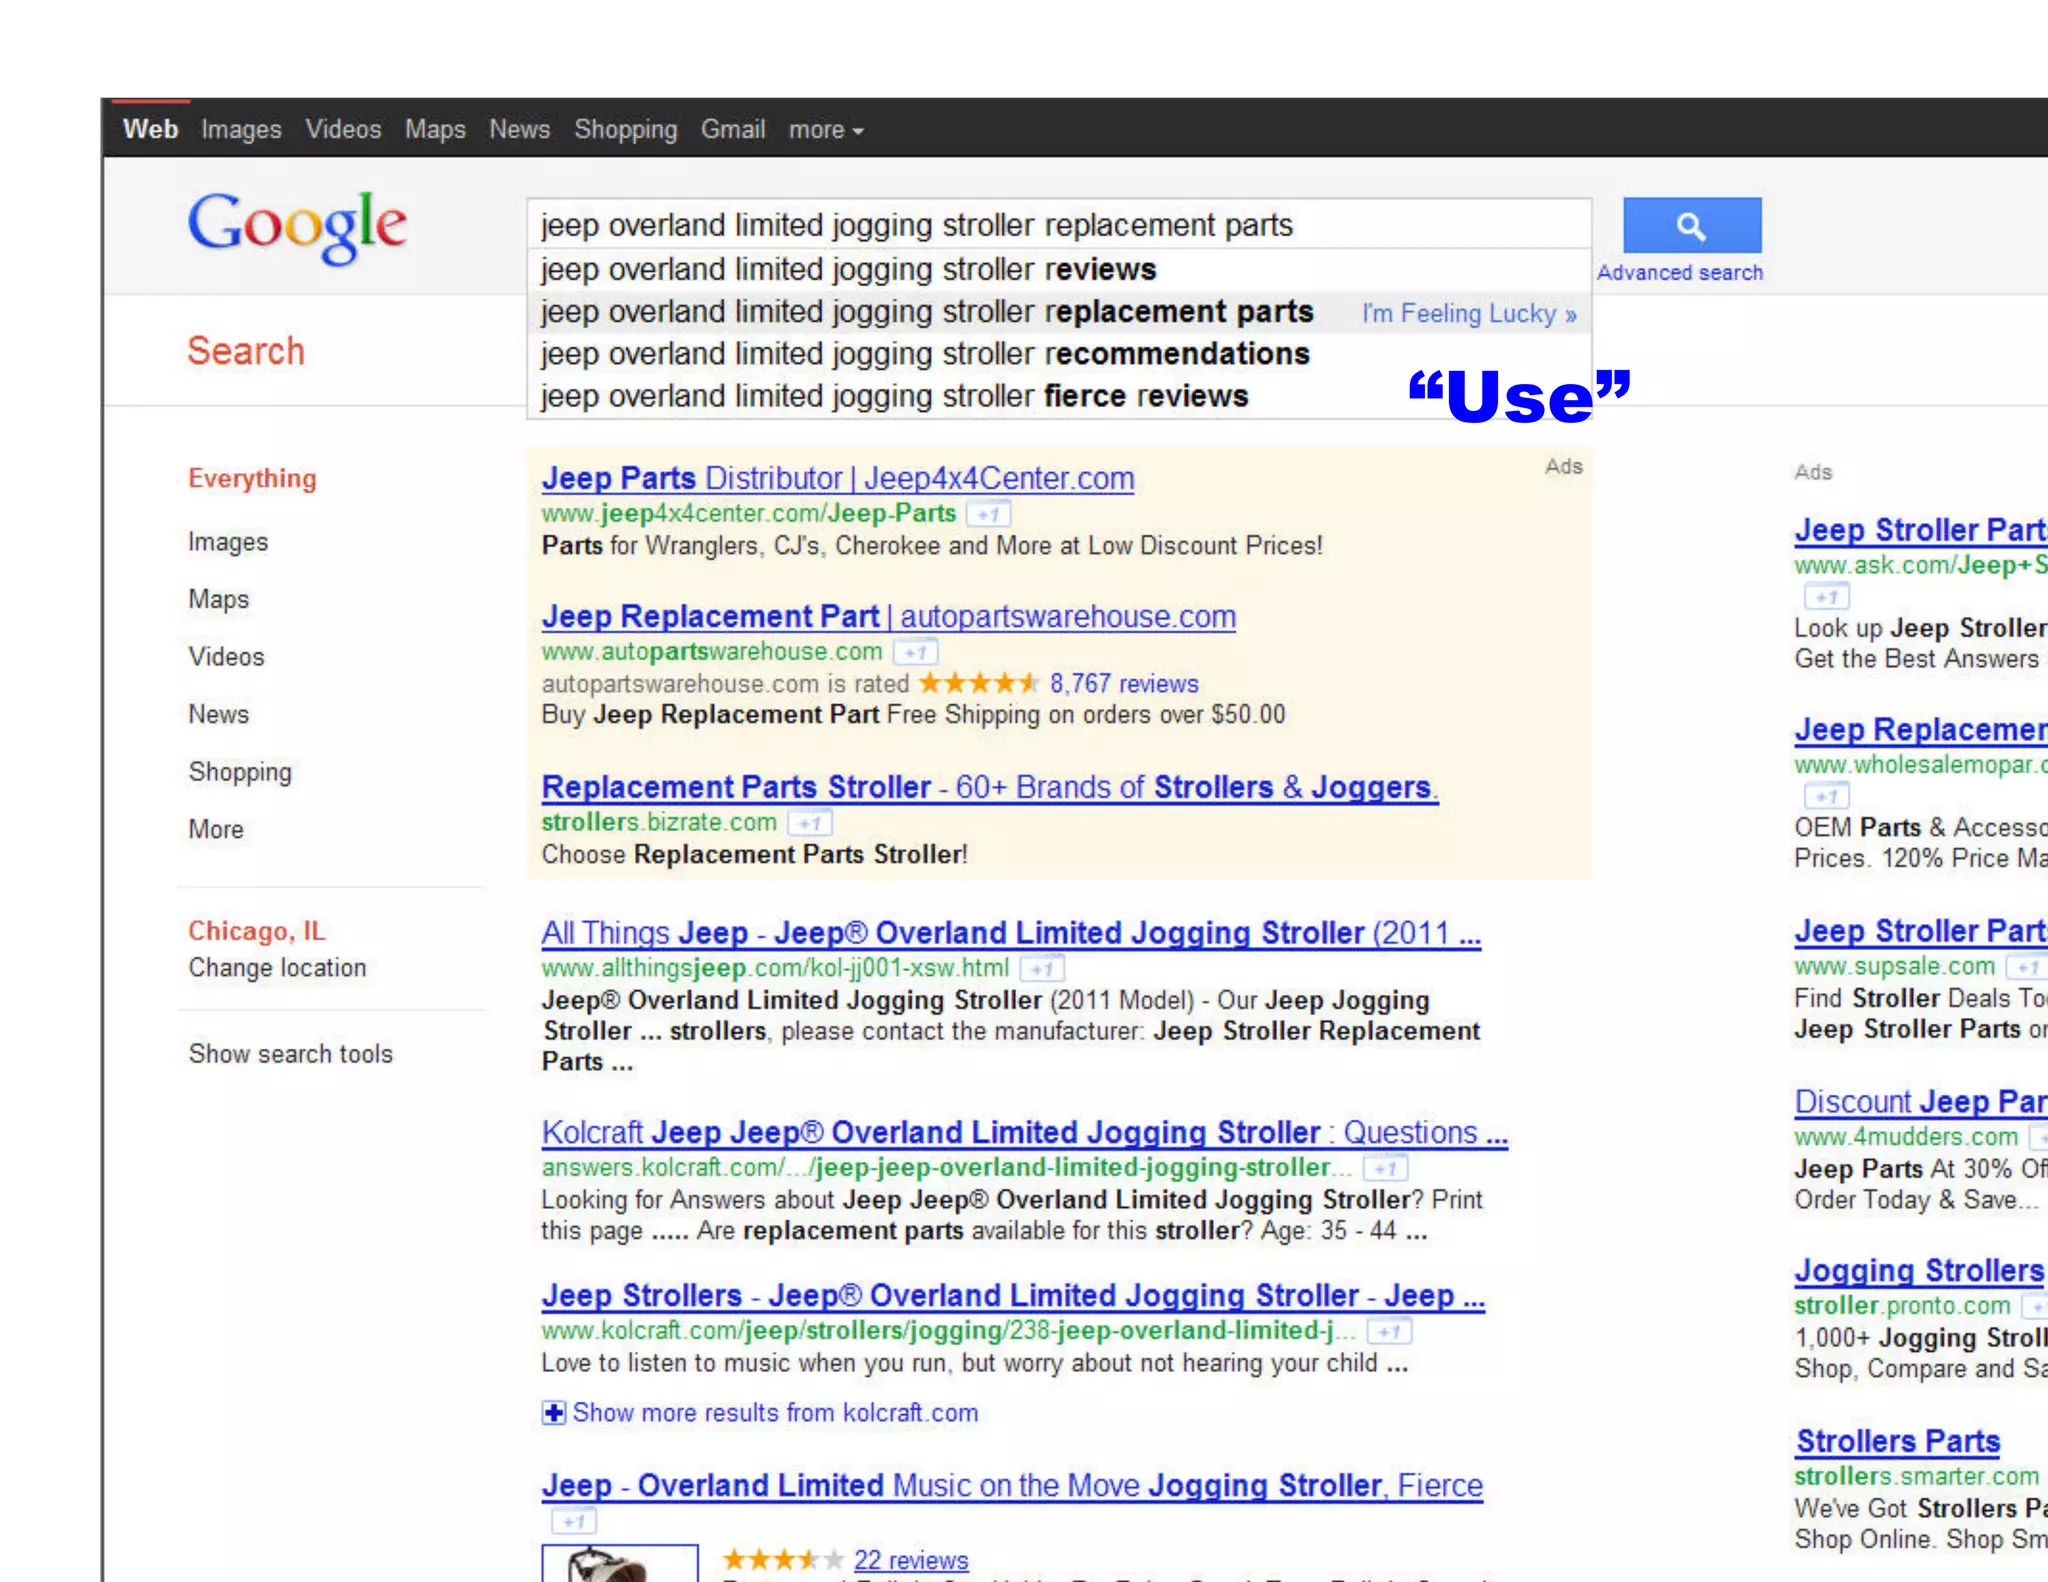Show search tools in left sidebar
Screen dimensions: 2048x1582
pos(291,1053)
